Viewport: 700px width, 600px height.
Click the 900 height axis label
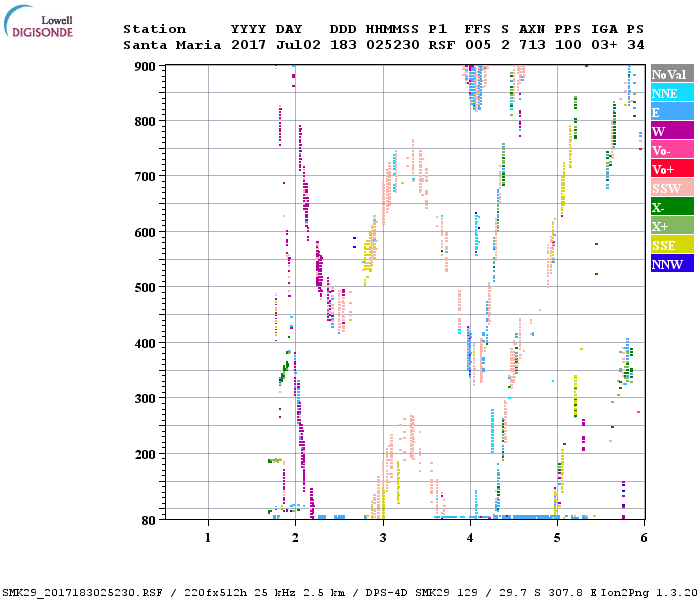tap(145, 67)
